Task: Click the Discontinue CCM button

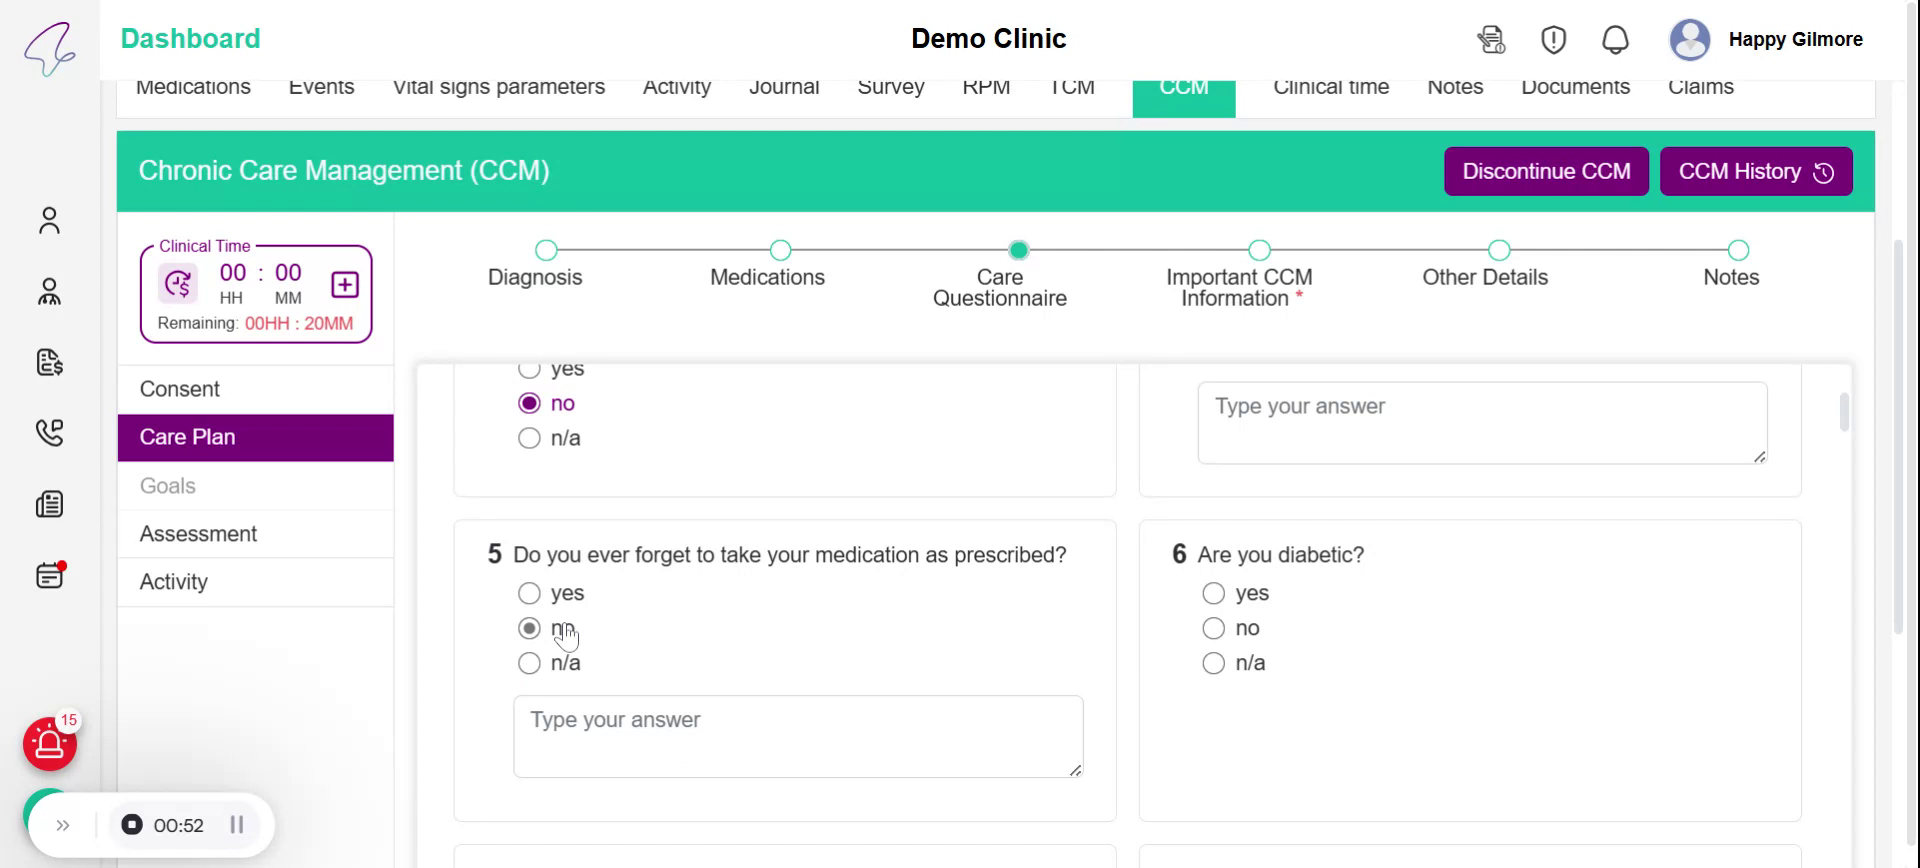Action: coord(1546,171)
